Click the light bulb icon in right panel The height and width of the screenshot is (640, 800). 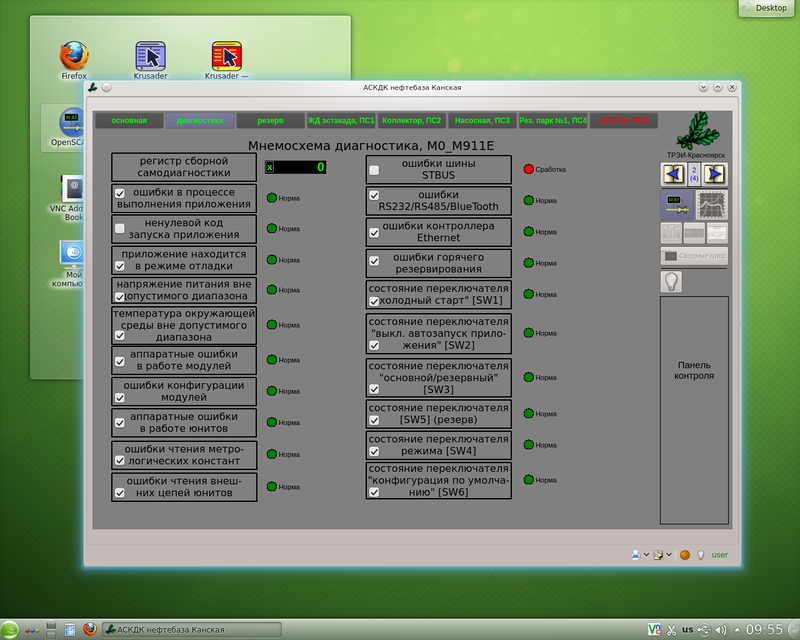[671, 282]
